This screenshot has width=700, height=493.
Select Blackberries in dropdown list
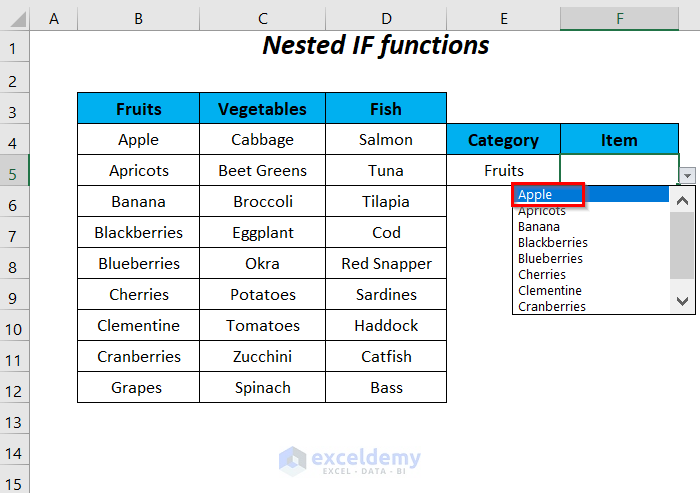[x=553, y=243]
